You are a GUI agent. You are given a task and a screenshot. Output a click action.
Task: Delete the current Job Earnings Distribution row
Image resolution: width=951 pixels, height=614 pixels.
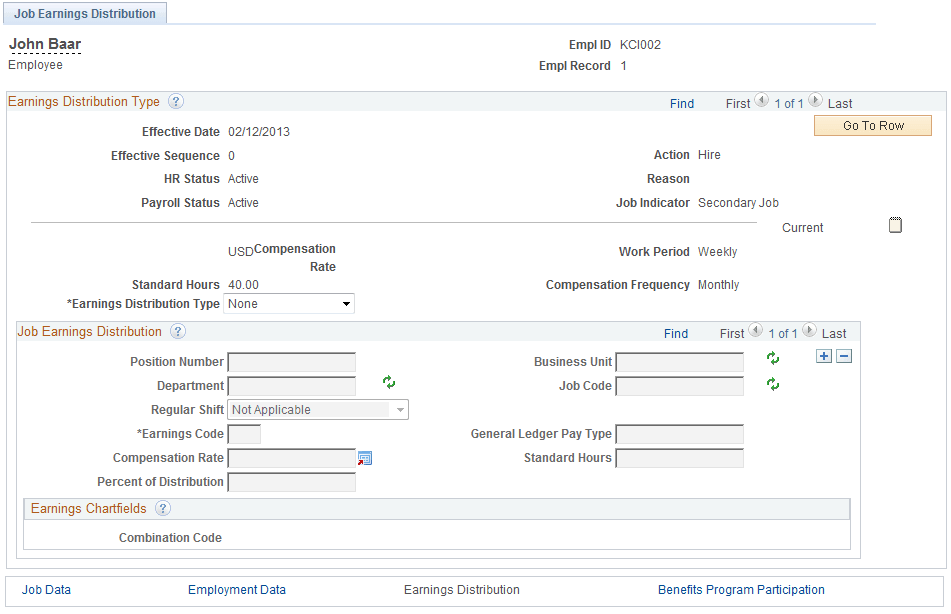coord(843,355)
